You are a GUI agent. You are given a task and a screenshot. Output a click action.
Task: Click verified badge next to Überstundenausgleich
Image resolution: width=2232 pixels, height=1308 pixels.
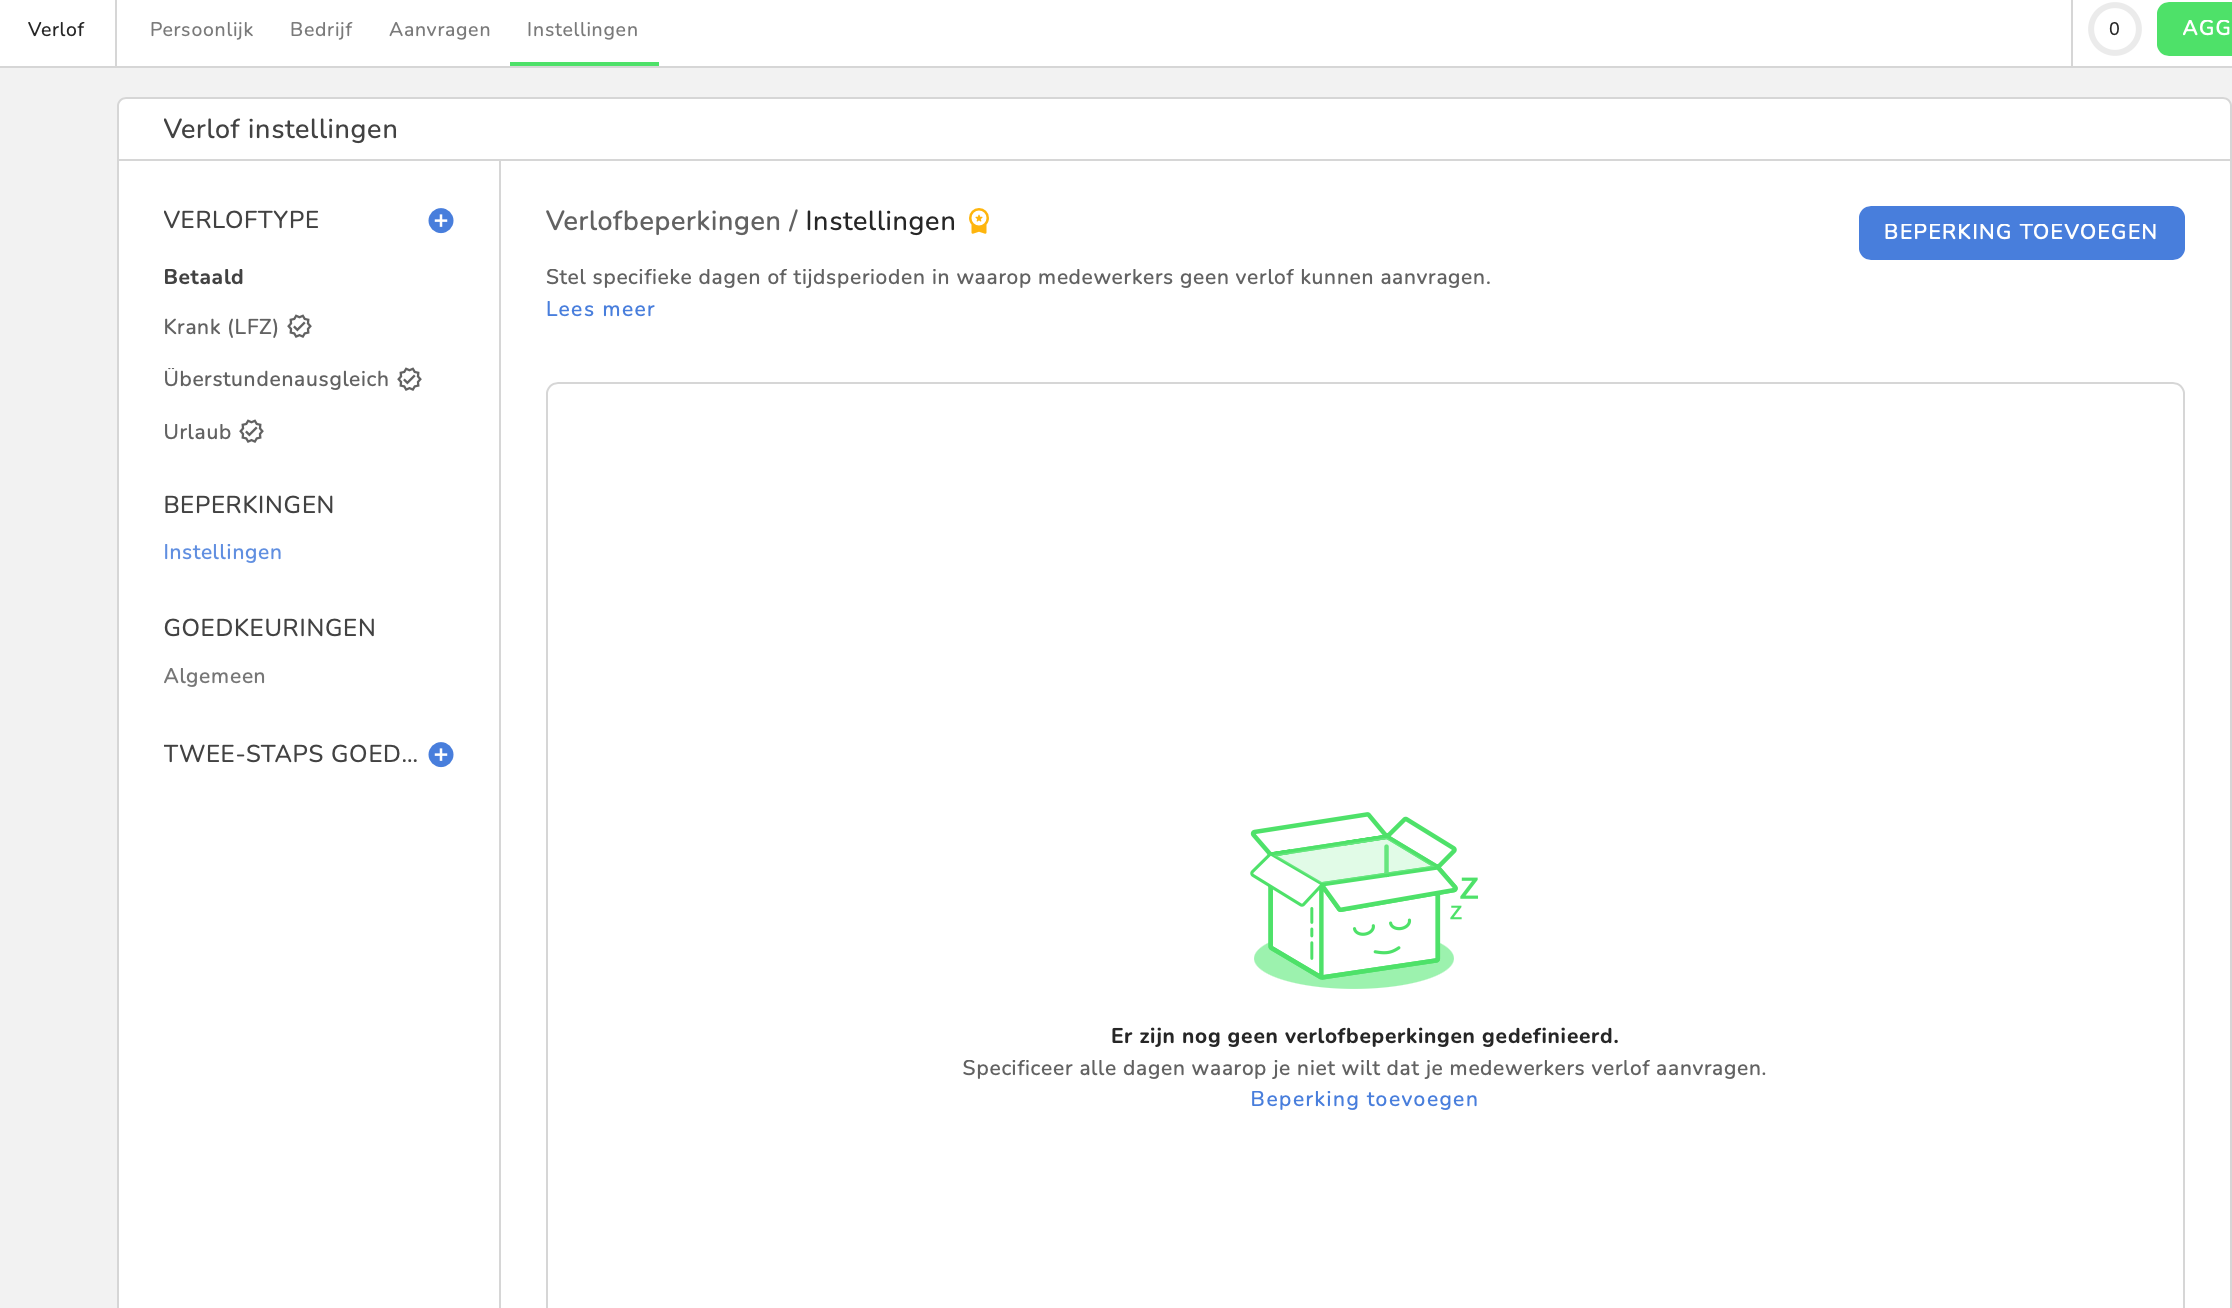coord(410,379)
